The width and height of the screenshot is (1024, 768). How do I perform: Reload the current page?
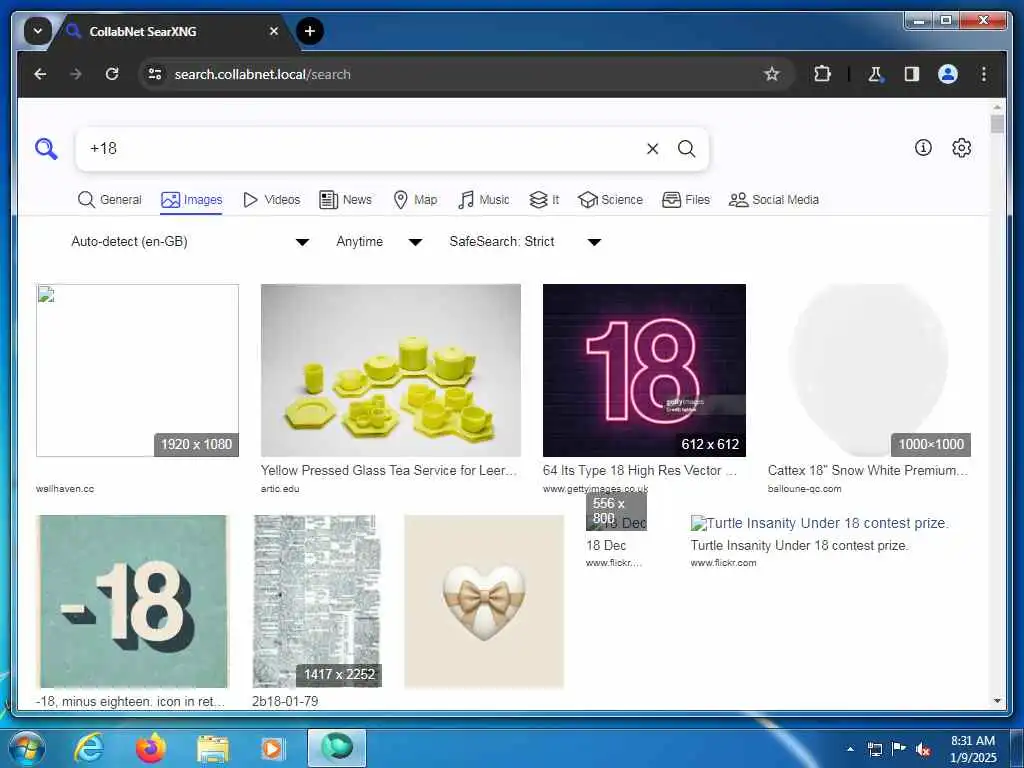click(x=112, y=74)
